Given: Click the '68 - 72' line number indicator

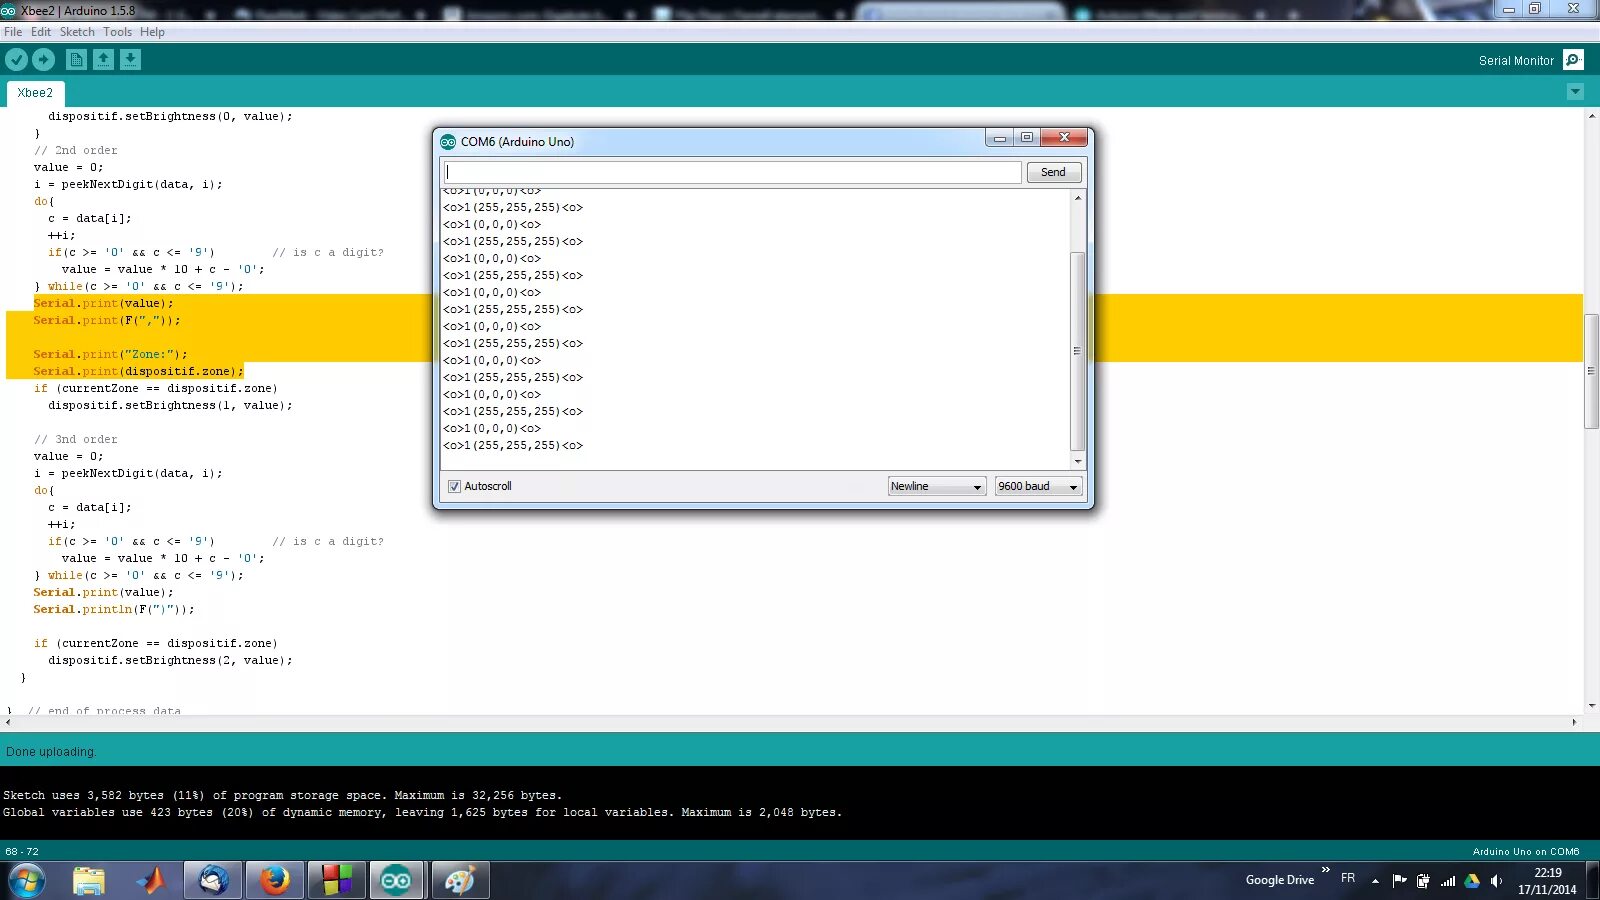Looking at the screenshot, I should (x=22, y=852).
